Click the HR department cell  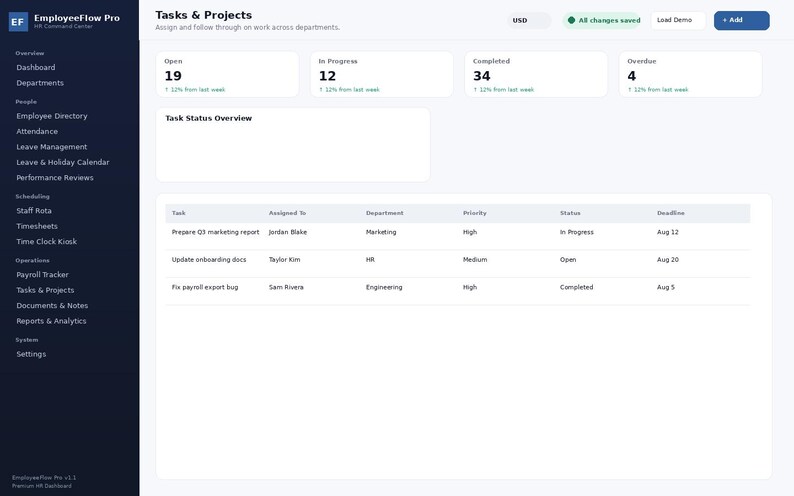tap(370, 260)
